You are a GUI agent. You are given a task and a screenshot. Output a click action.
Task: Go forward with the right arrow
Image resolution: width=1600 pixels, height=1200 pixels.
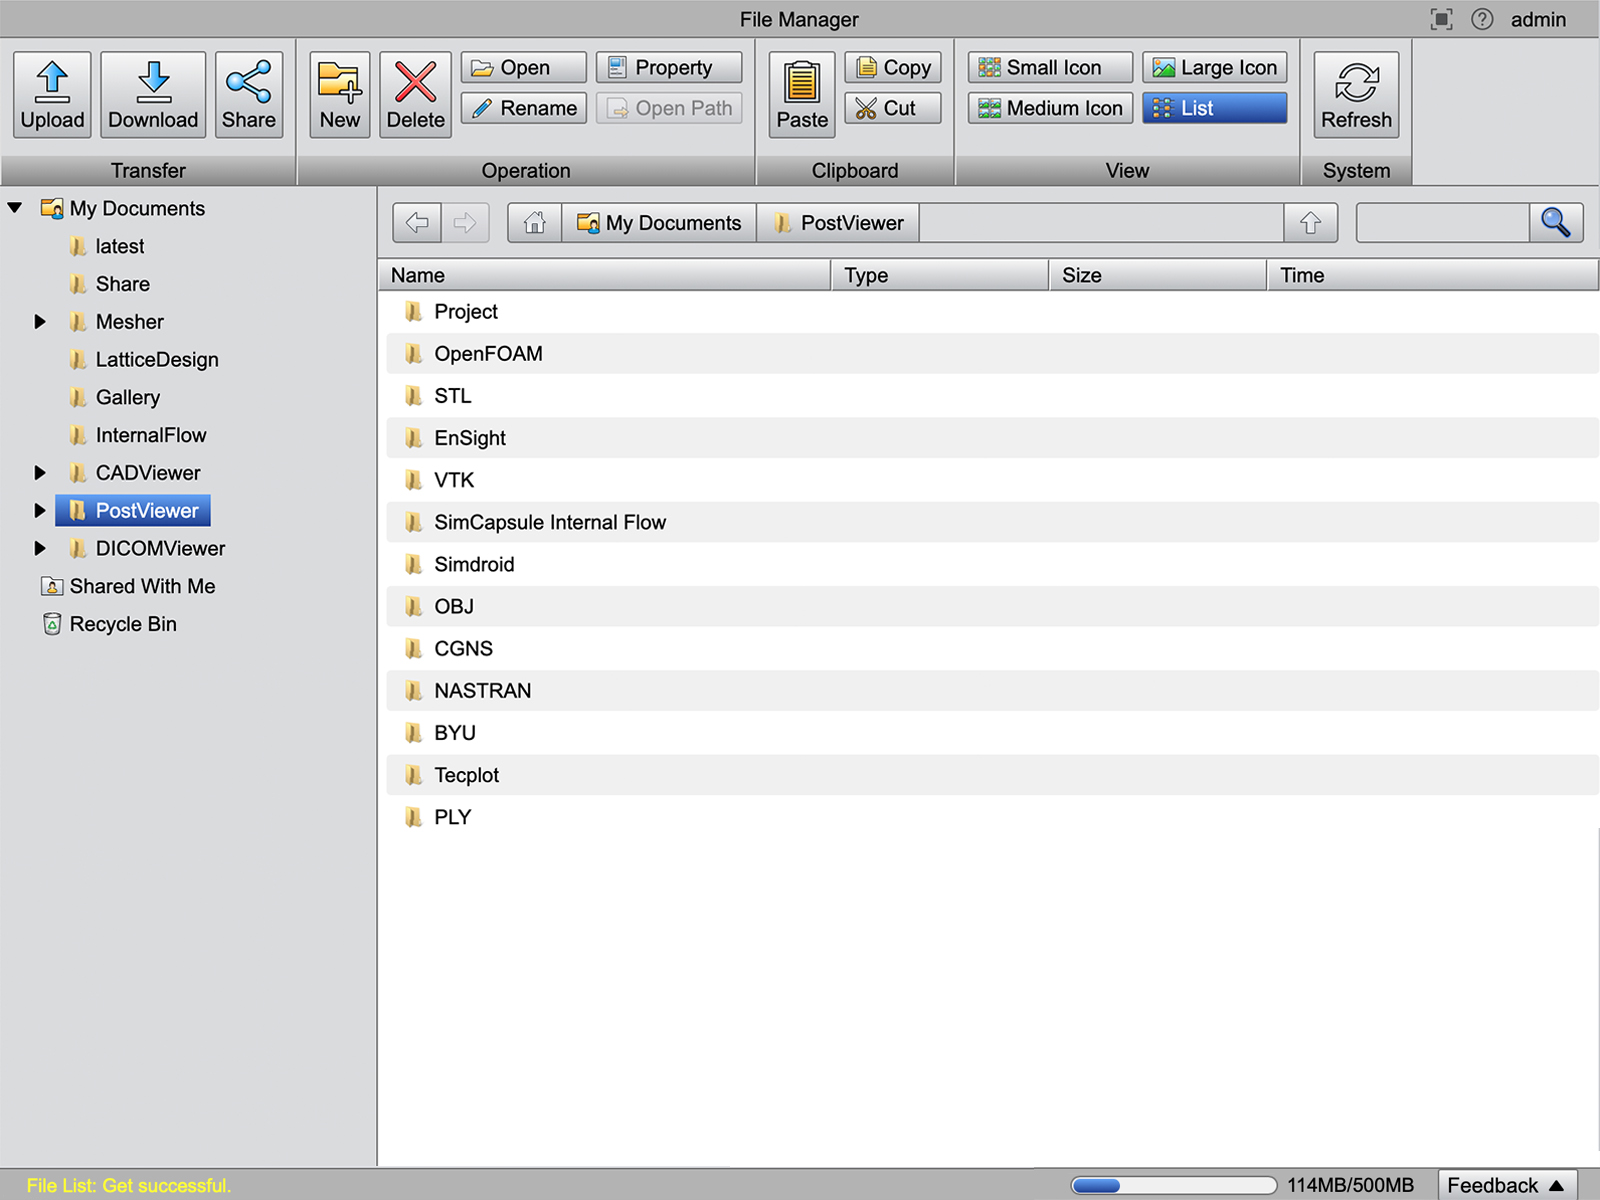coord(465,223)
